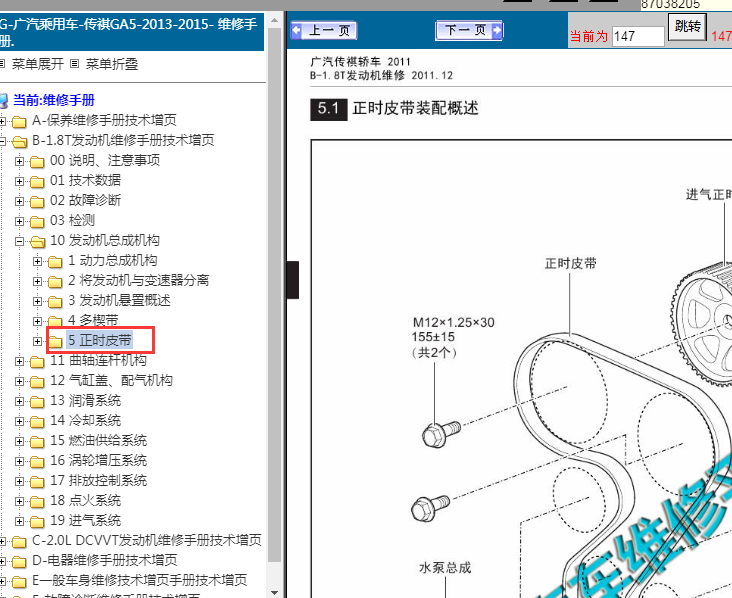
Task: Open 2 将发动机与变速器分离 tree item
Action: tap(139, 280)
